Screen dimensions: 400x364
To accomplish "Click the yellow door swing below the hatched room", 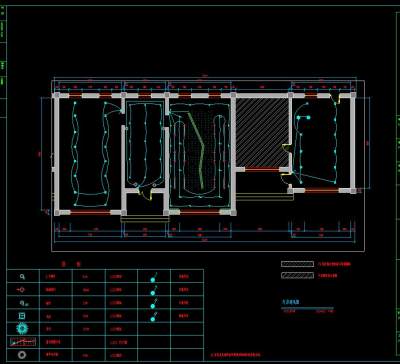I will click(285, 179).
